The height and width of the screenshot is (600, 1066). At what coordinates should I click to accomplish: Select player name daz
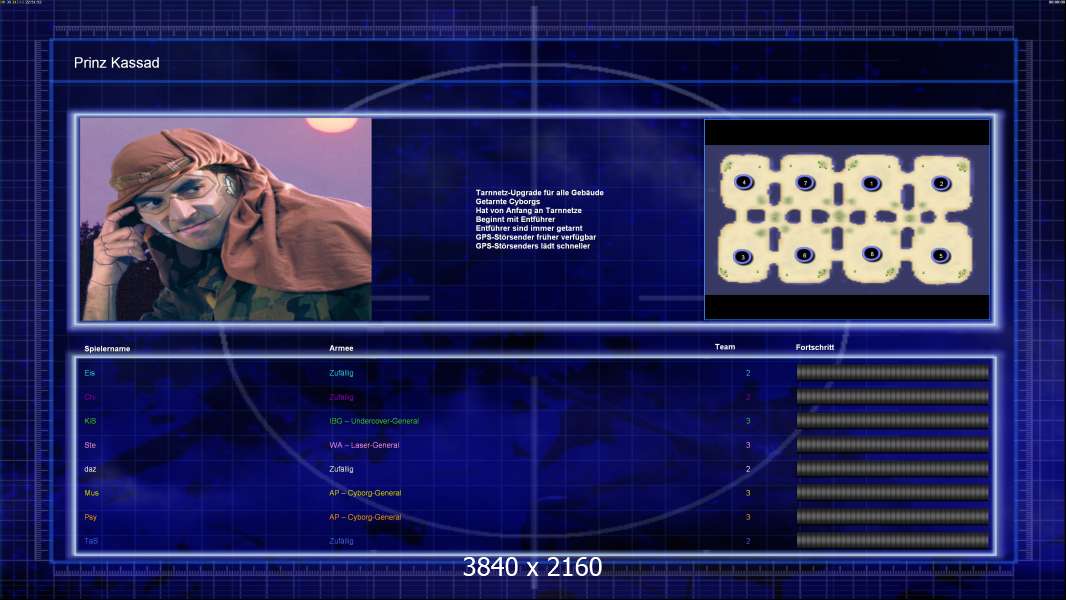[x=90, y=469]
